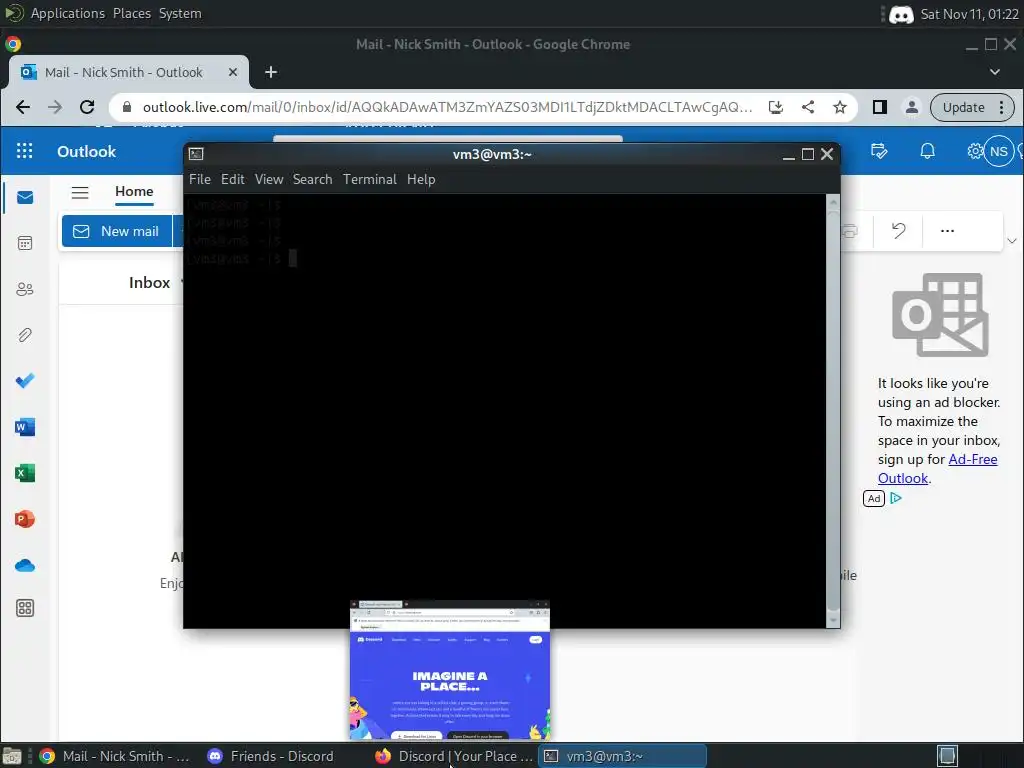
Task: Open the terminal Search menu
Action: tap(312, 179)
